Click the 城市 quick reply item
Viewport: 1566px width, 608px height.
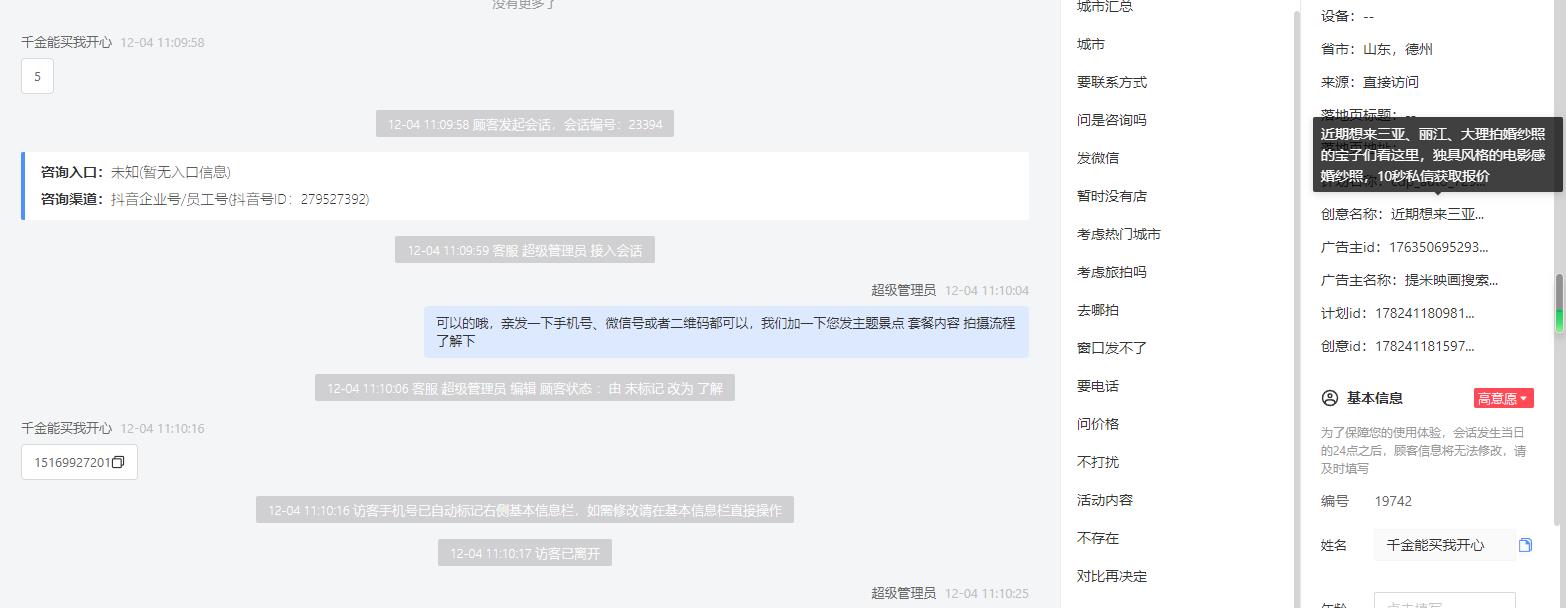click(1091, 44)
